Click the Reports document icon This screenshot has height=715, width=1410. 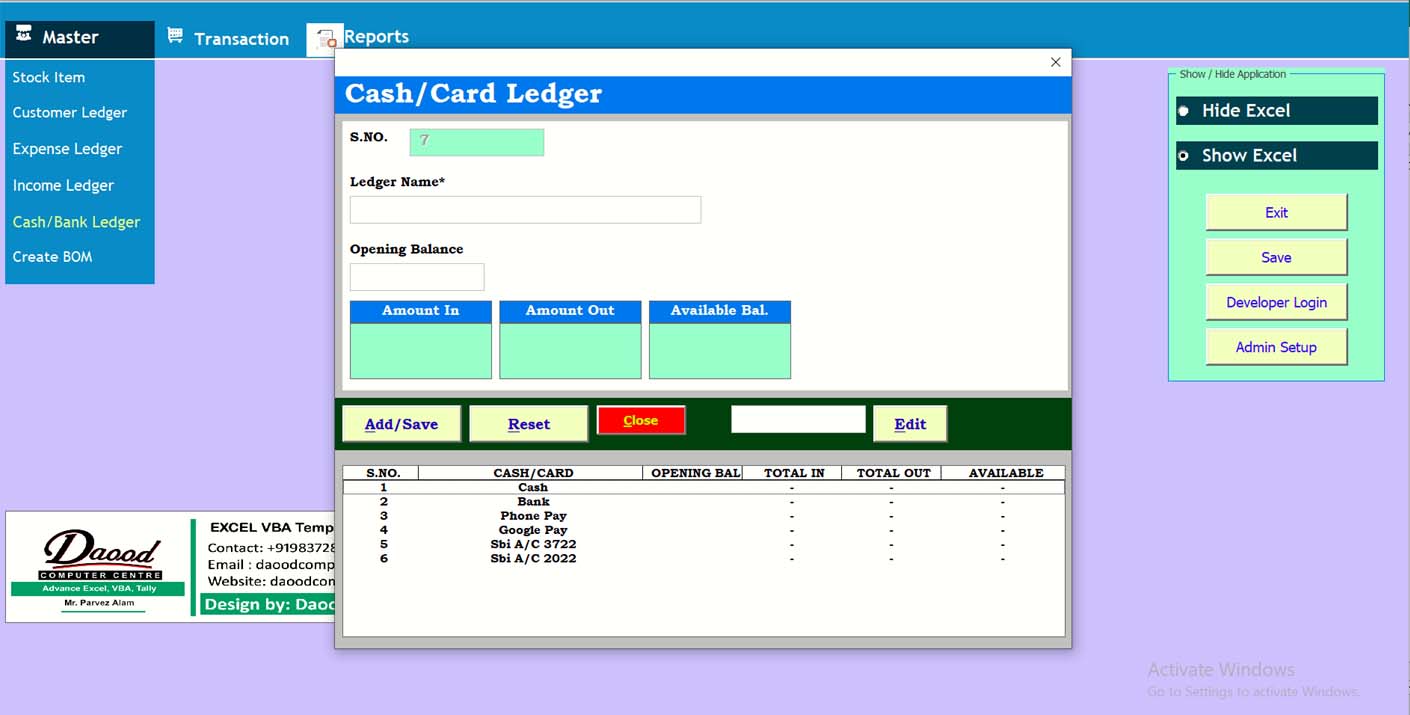325,39
